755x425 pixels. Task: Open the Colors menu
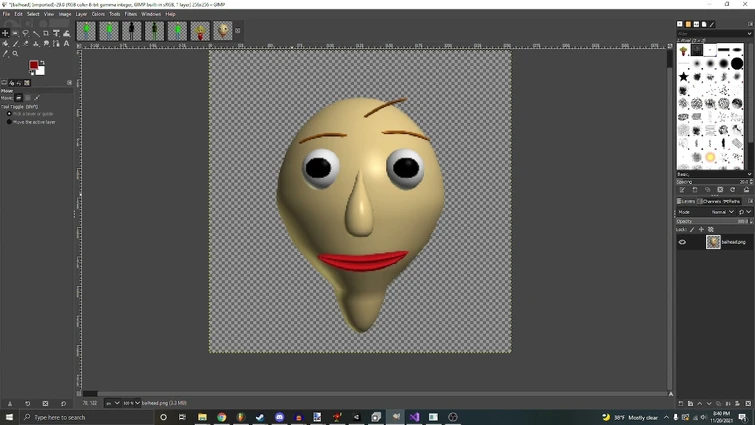click(98, 14)
